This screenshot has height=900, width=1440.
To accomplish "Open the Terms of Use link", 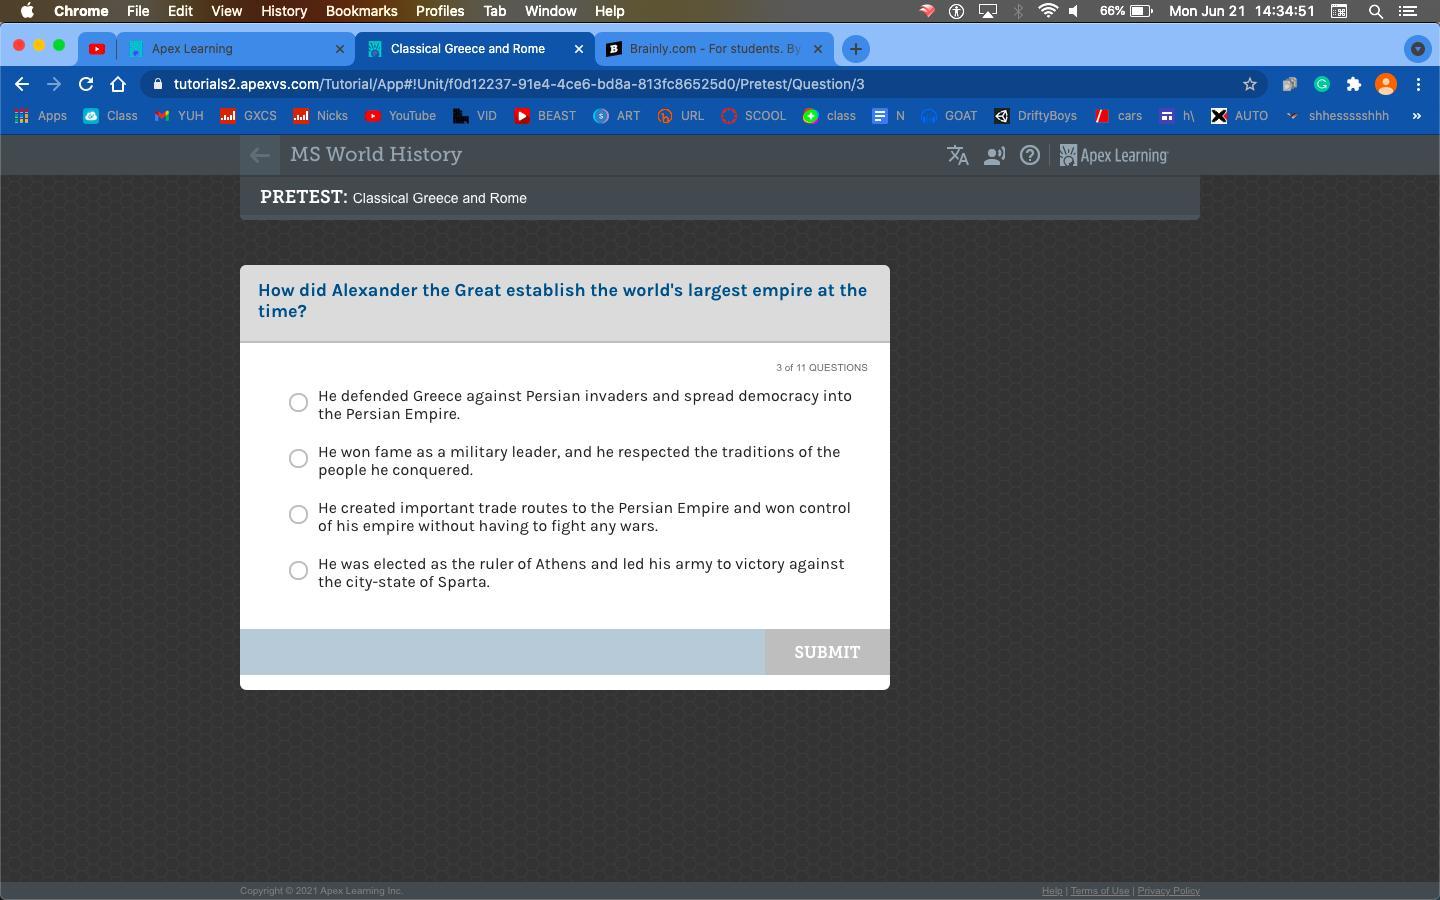I will click(1100, 891).
